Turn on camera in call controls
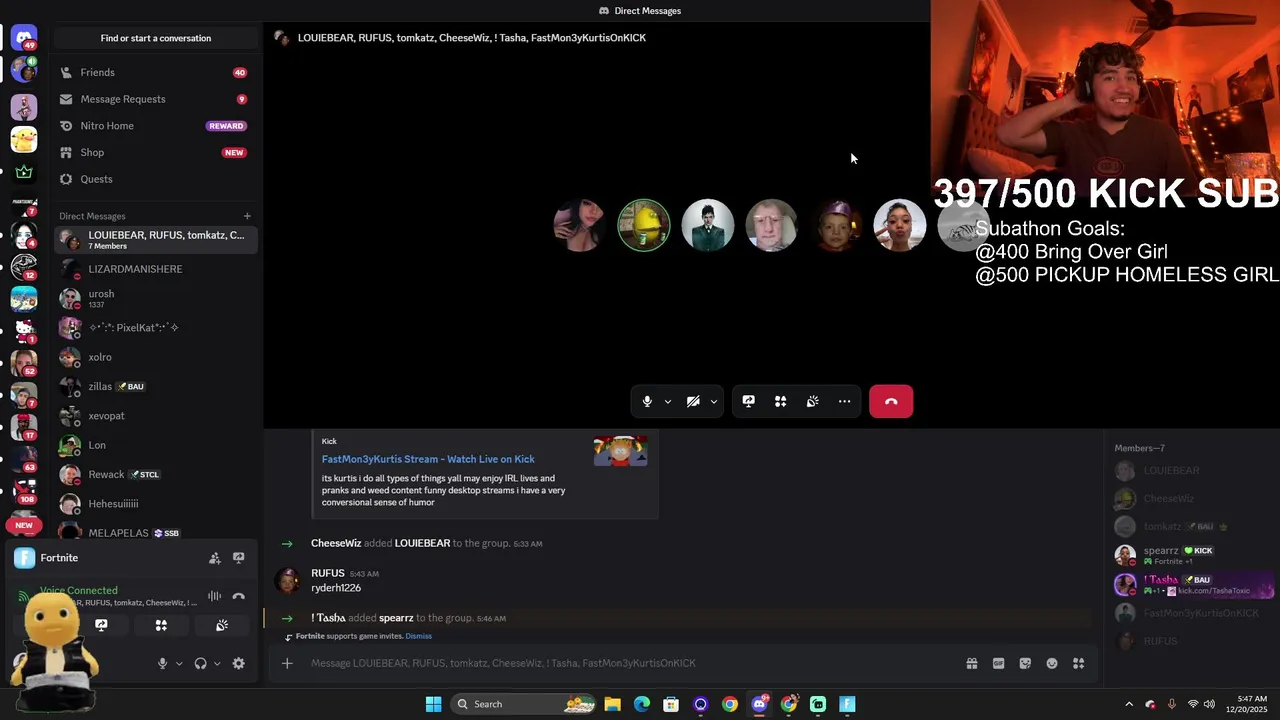The image size is (1280, 720). [x=693, y=401]
